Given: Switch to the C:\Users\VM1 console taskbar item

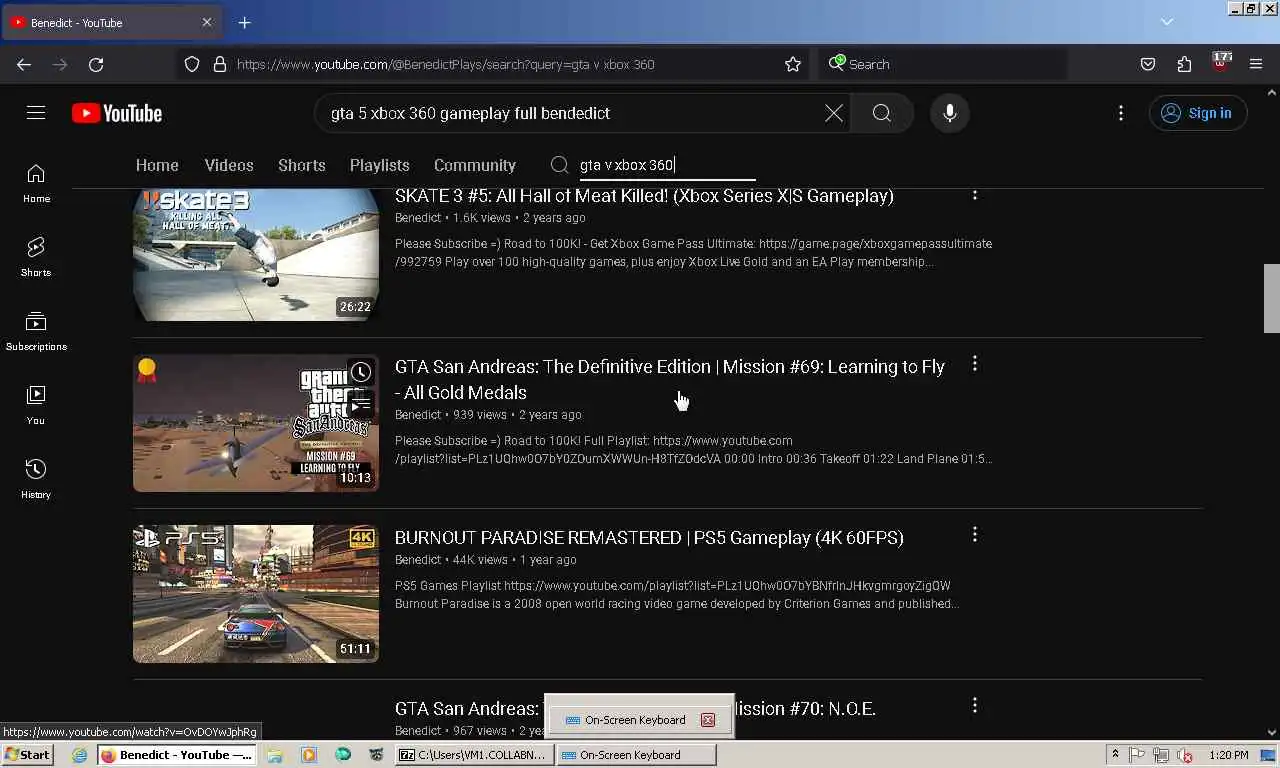Looking at the screenshot, I should [474, 755].
